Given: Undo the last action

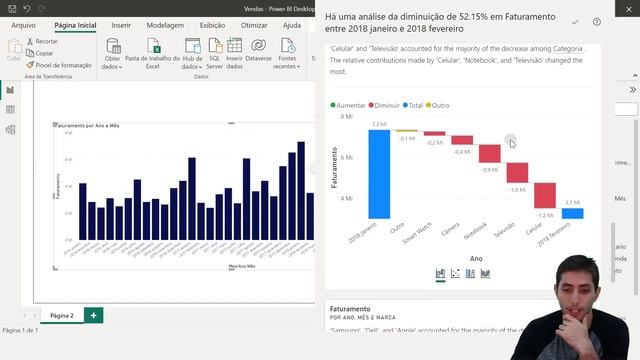Looking at the screenshot, I should [27, 8].
